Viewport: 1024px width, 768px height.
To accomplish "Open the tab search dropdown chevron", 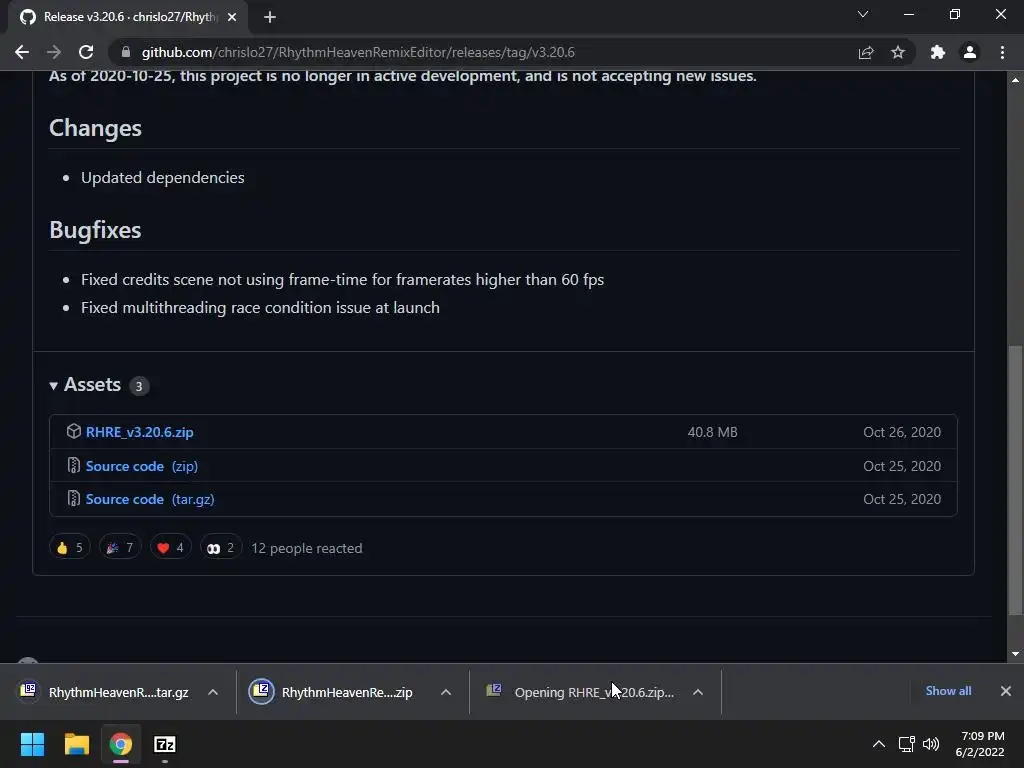I will [863, 14].
